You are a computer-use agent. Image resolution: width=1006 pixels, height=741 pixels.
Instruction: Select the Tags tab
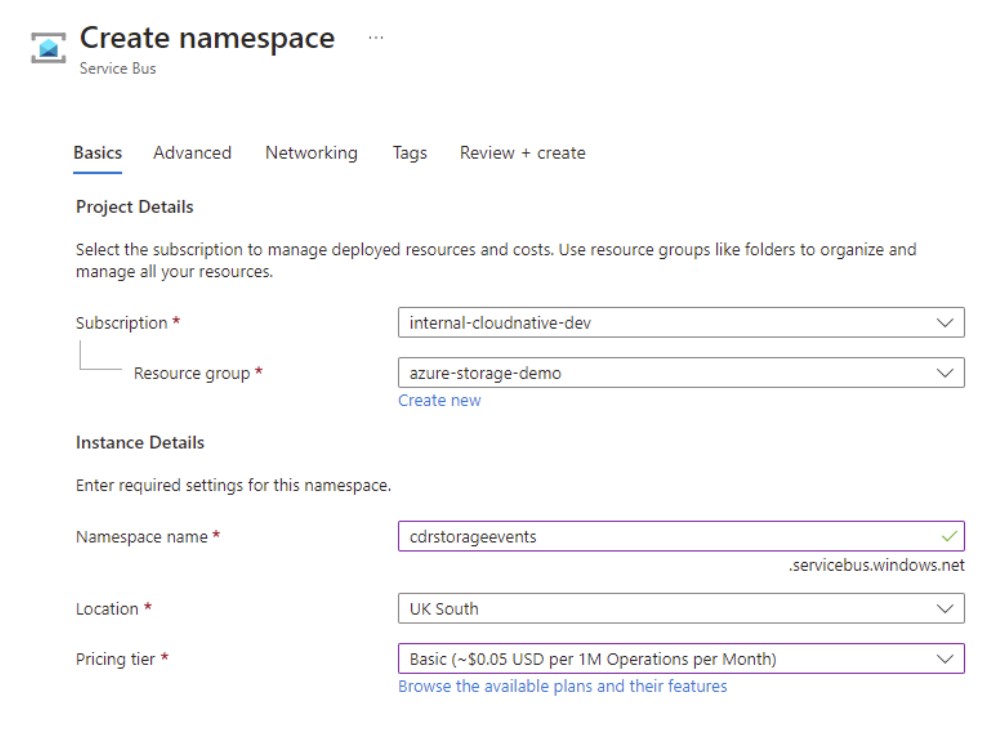pyautogui.click(x=409, y=153)
